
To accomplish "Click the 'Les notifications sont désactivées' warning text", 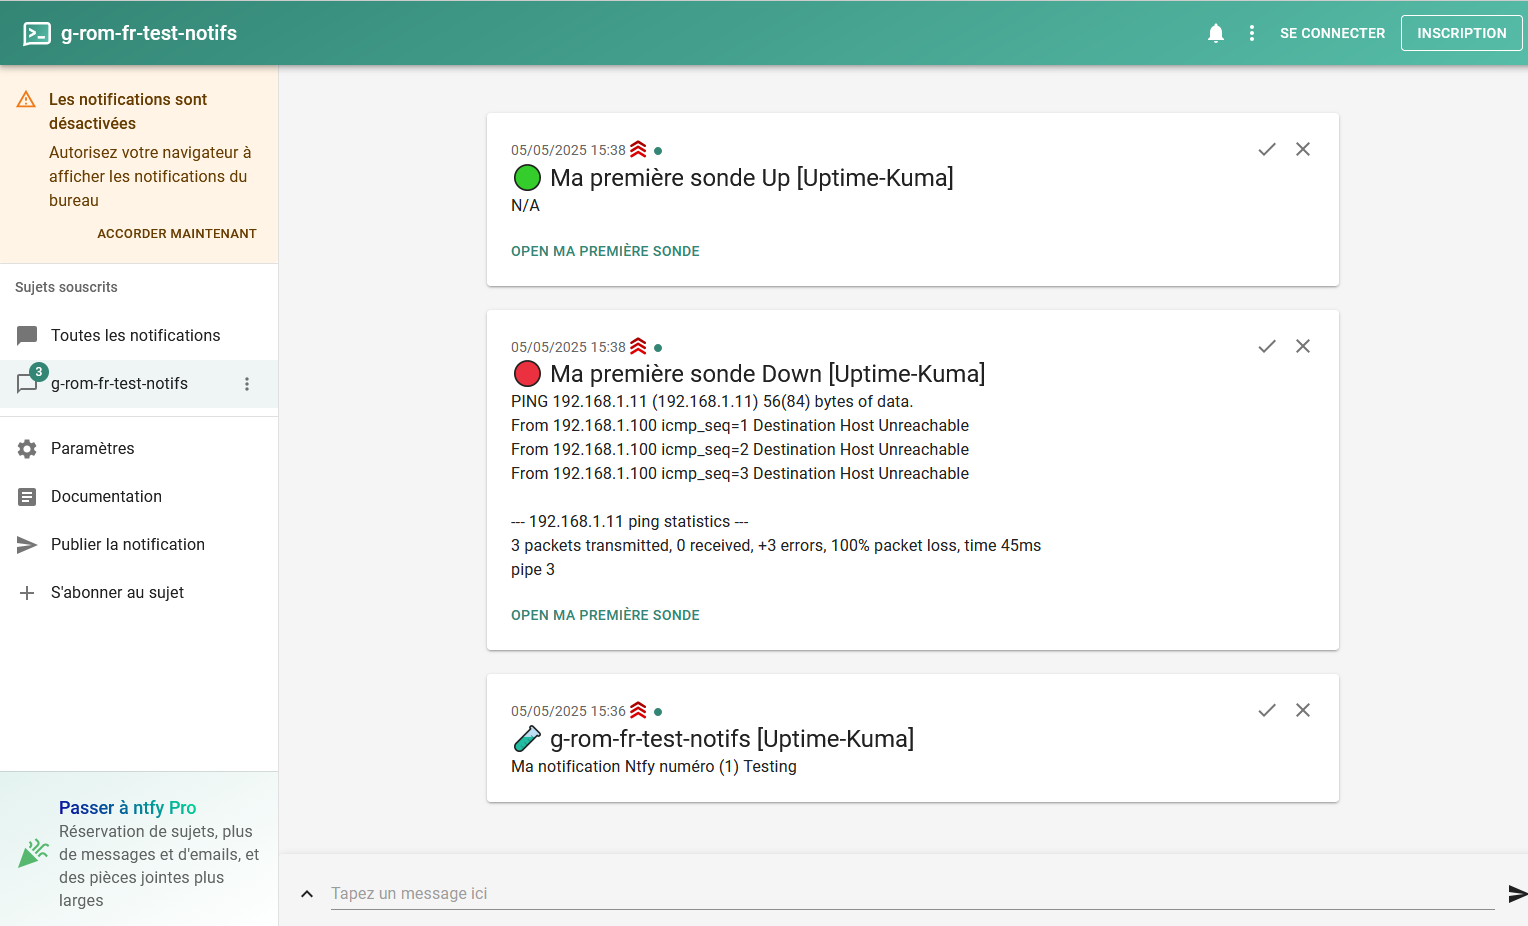I will coord(128,112).
